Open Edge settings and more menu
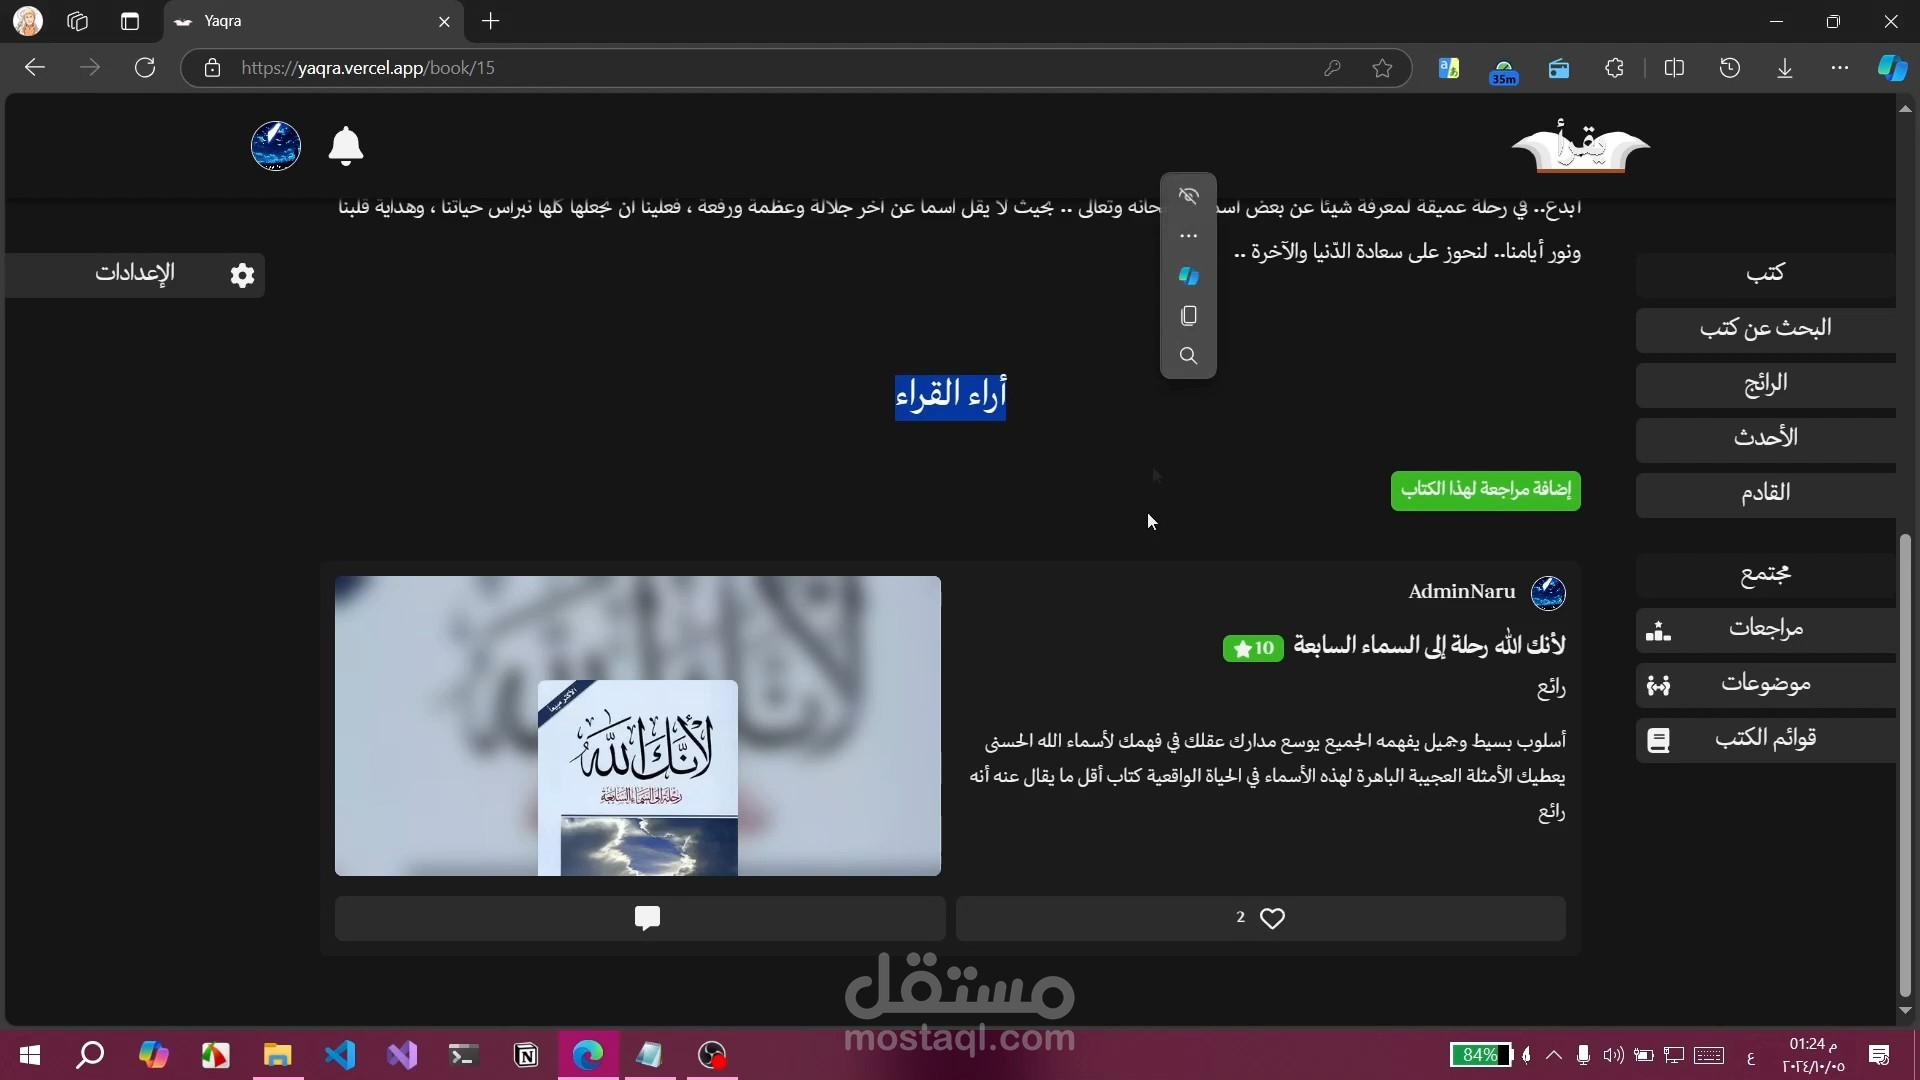1920x1080 pixels. point(1839,68)
